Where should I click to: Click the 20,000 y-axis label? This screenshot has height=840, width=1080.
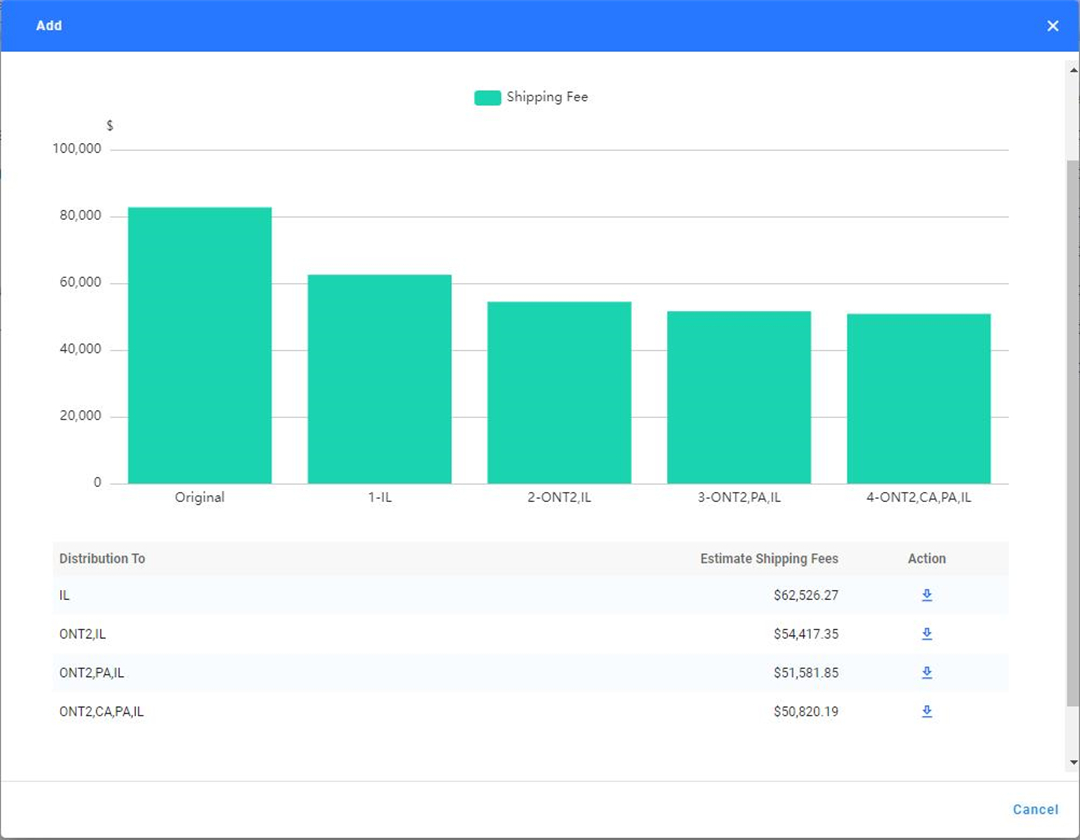click(x=80, y=416)
